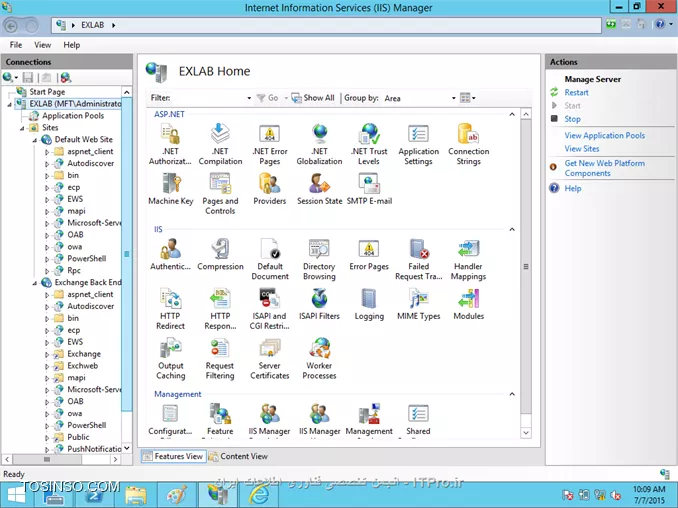Open Output Caching feature
Viewport: 678px width, 508px height.
170,358
